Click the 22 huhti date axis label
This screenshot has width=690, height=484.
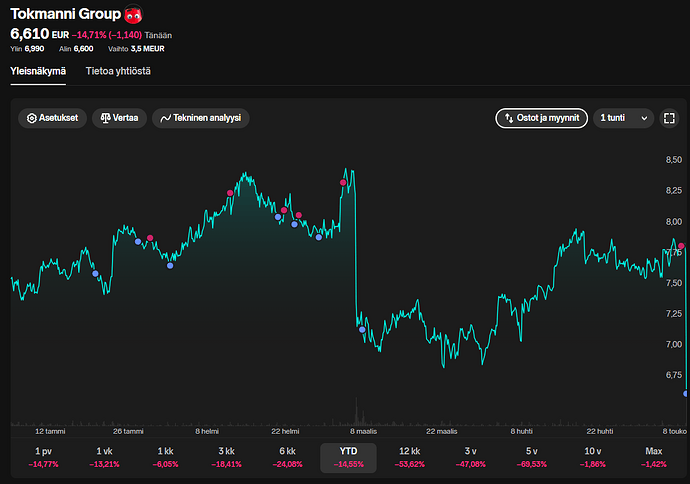pyautogui.click(x=600, y=431)
